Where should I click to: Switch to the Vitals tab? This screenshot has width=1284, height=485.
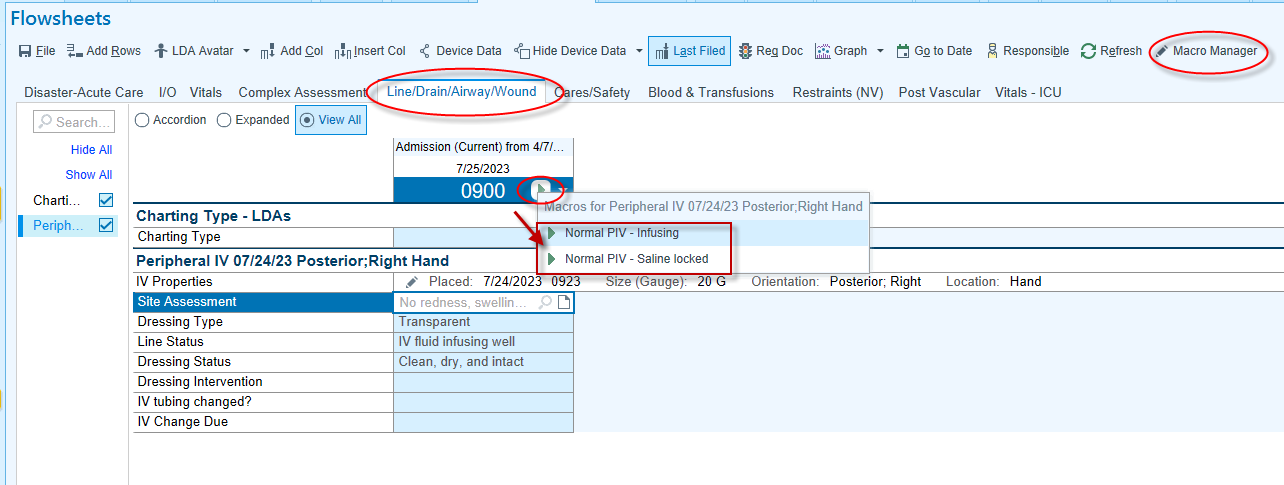coord(205,92)
